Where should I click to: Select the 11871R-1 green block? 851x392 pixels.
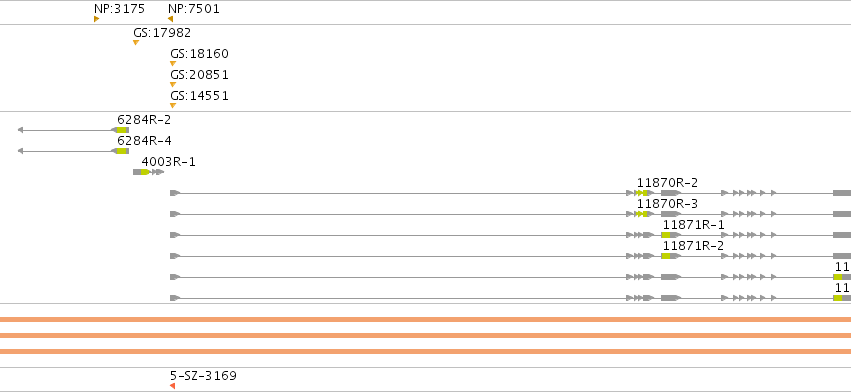point(666,235)
